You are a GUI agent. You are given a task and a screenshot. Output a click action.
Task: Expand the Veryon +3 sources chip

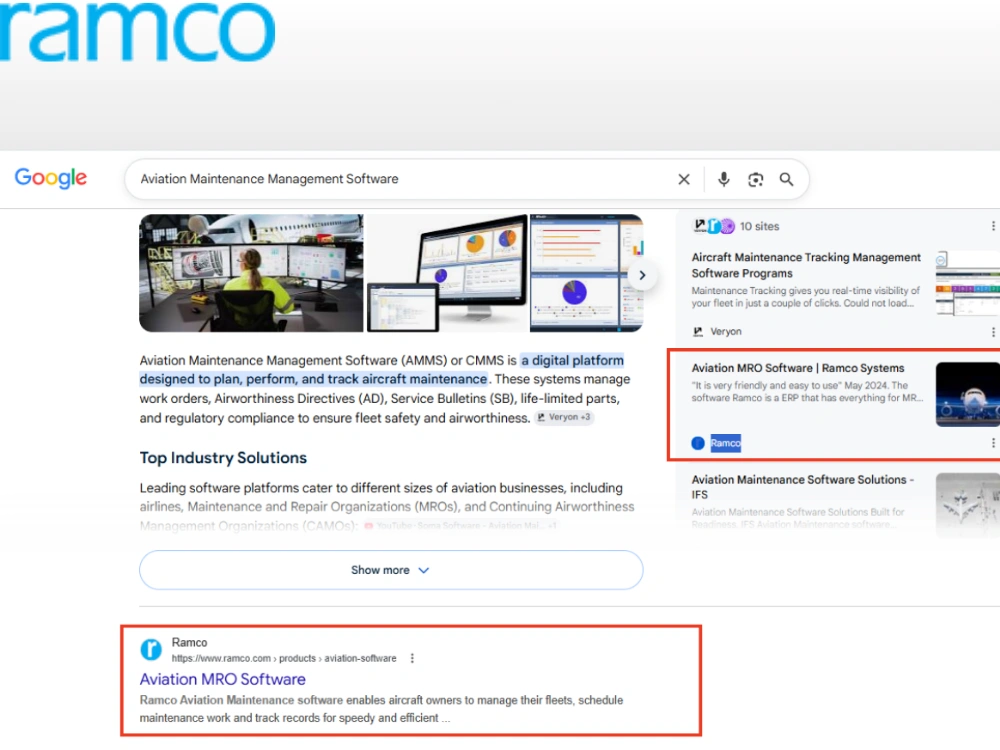(x=564, y=417)
